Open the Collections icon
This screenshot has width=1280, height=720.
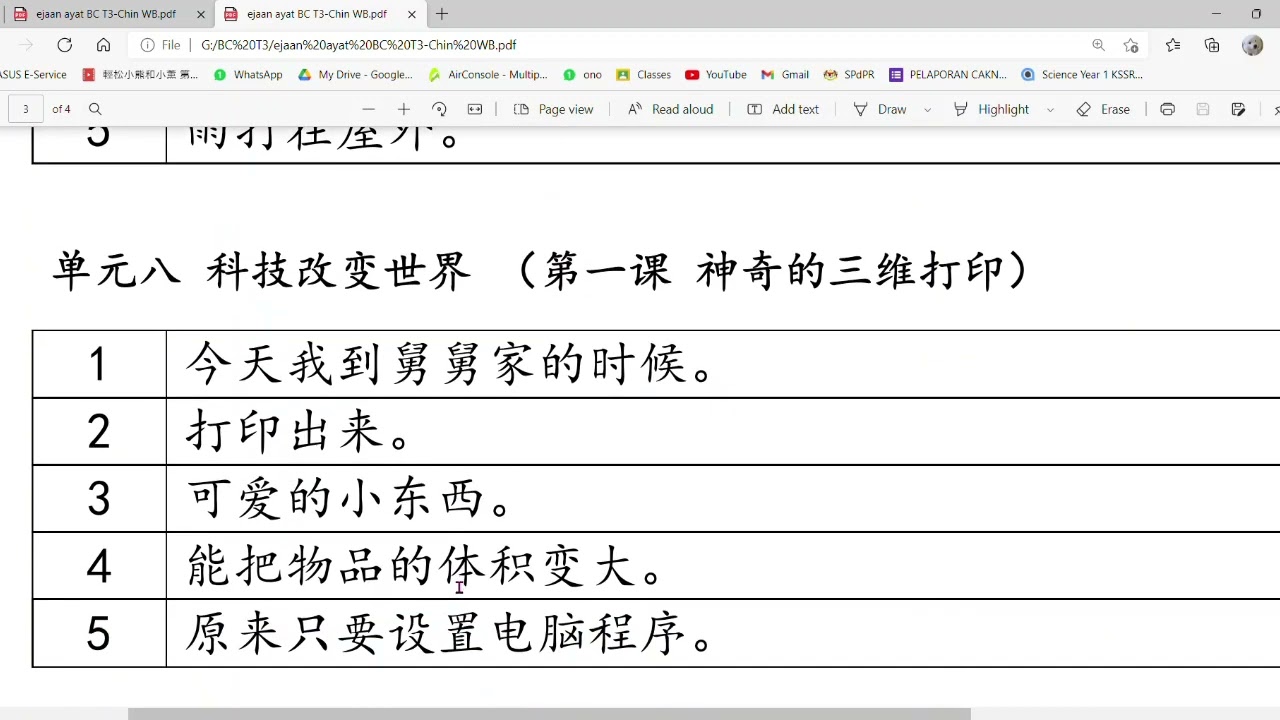coord(1212,45)
